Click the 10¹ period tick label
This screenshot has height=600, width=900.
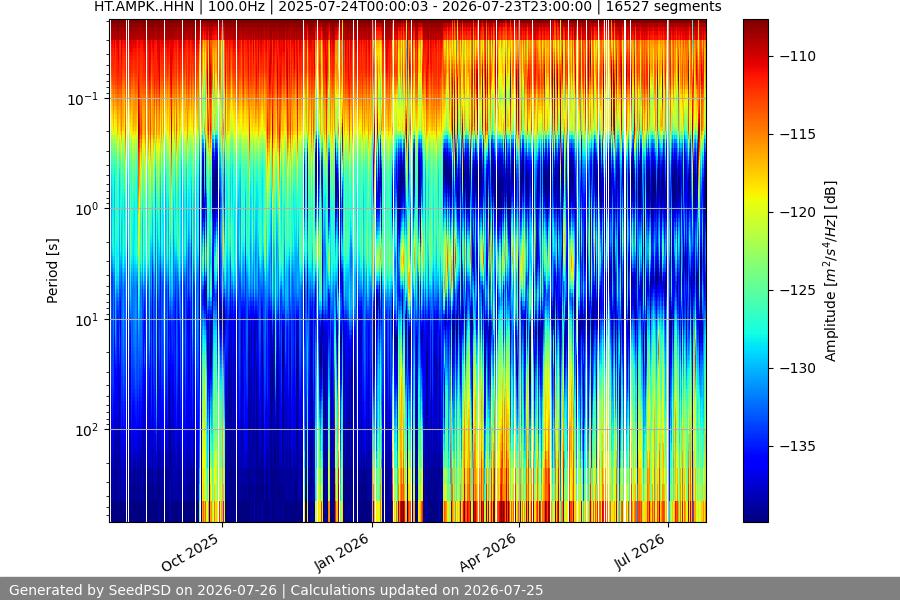tap(86, 320)
